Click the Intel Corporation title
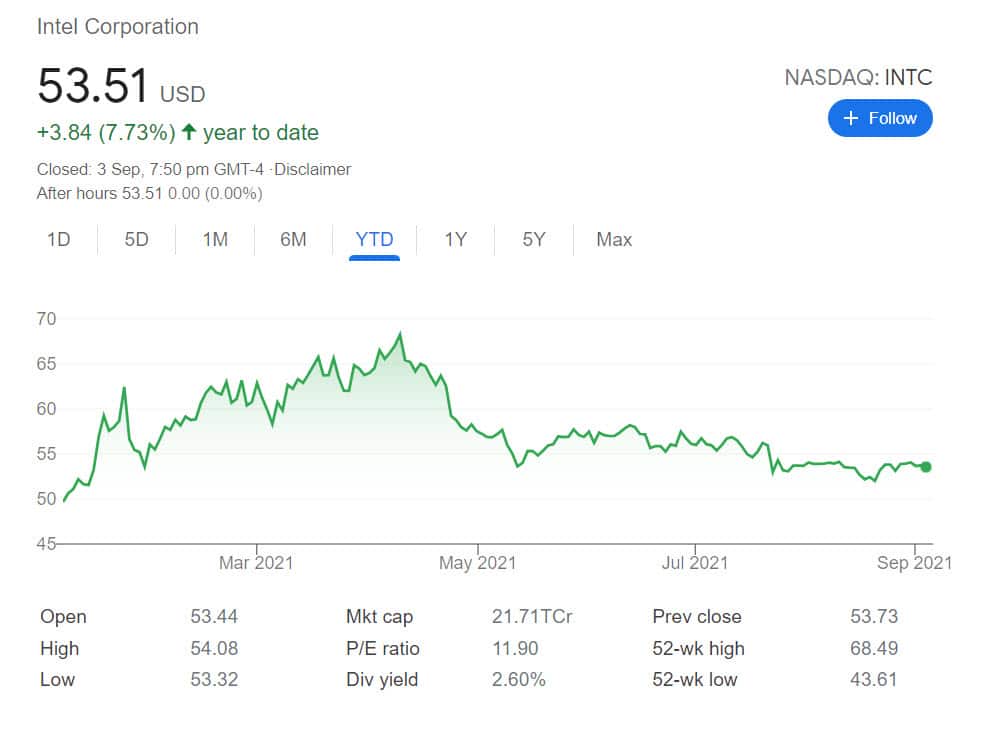The width and height of the screenshot is (994, 729). [x=118, y=27]
